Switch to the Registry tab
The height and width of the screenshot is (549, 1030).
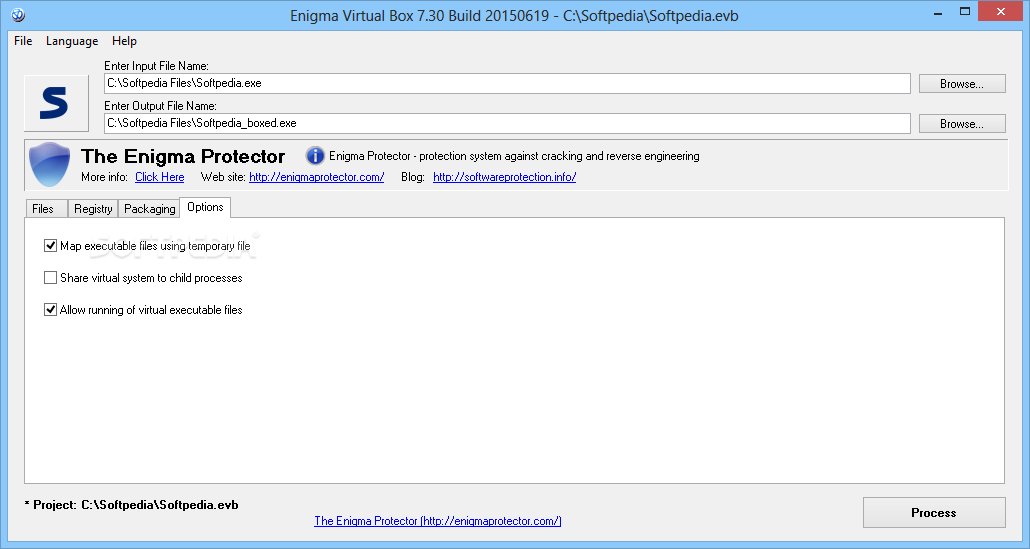point(93,209)
